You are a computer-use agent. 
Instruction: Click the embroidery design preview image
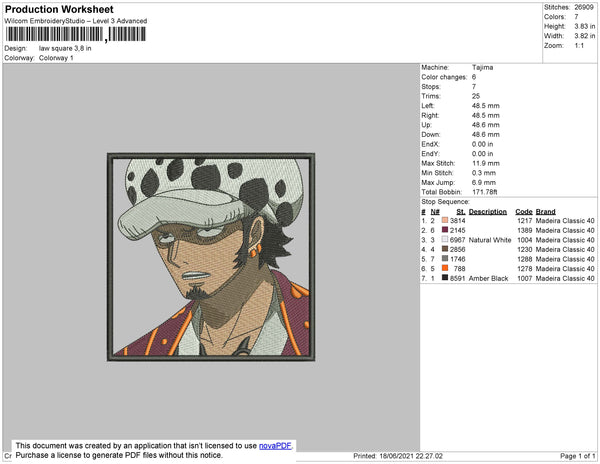coord(211,257)
